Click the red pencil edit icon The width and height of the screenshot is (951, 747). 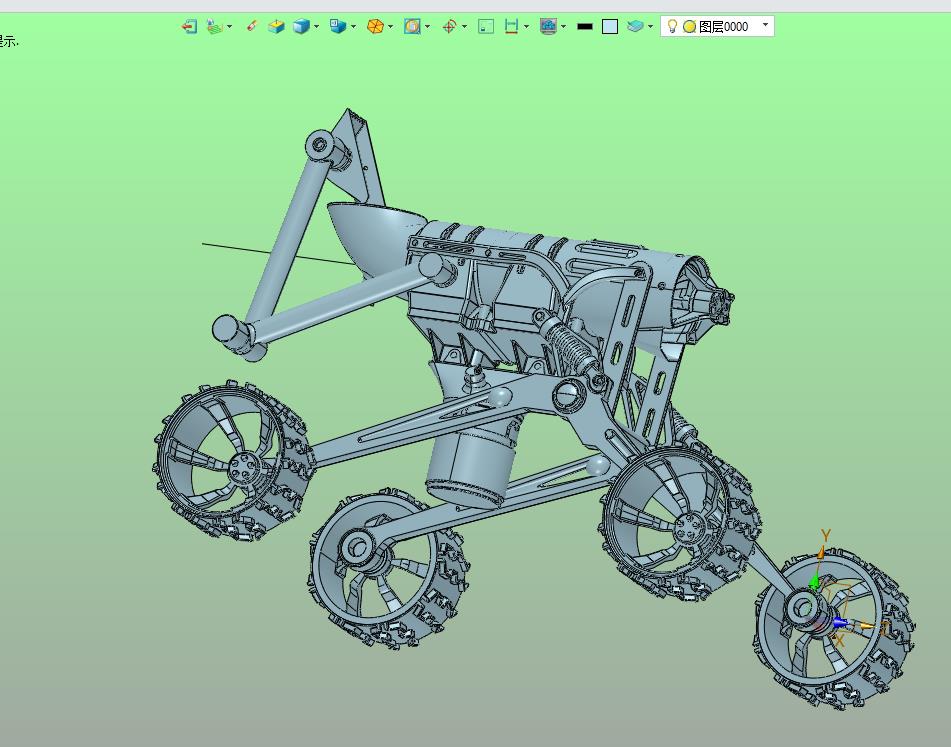coord(252,26)
